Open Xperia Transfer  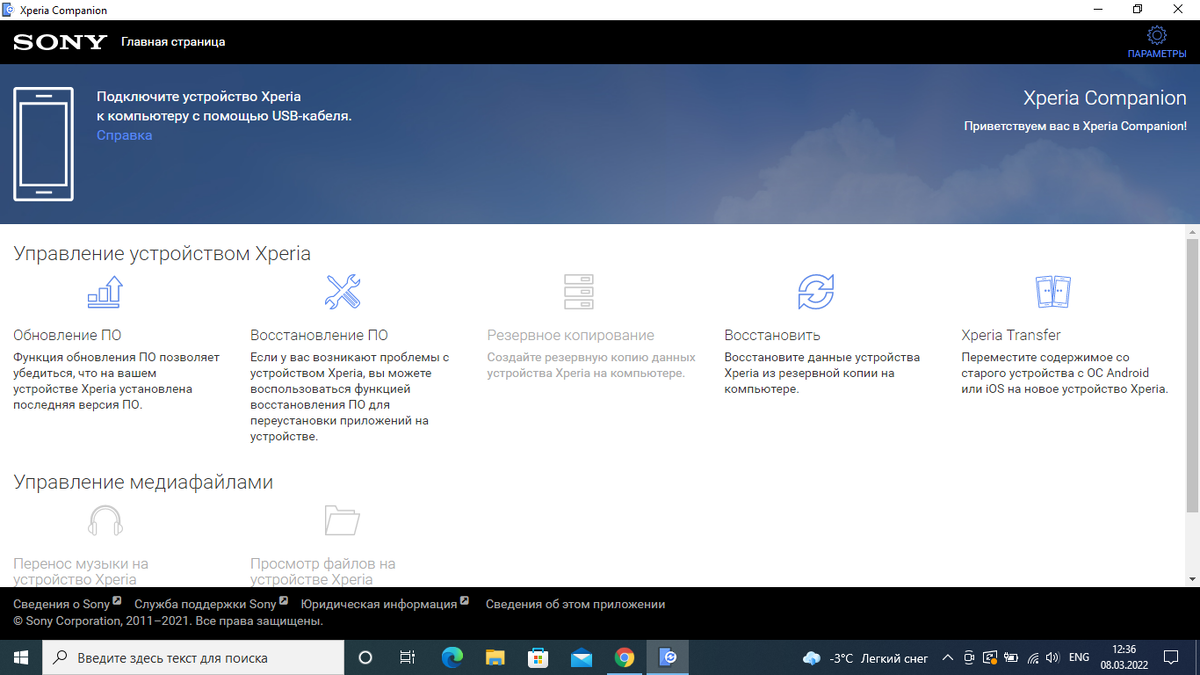(x=1011, y=335)
